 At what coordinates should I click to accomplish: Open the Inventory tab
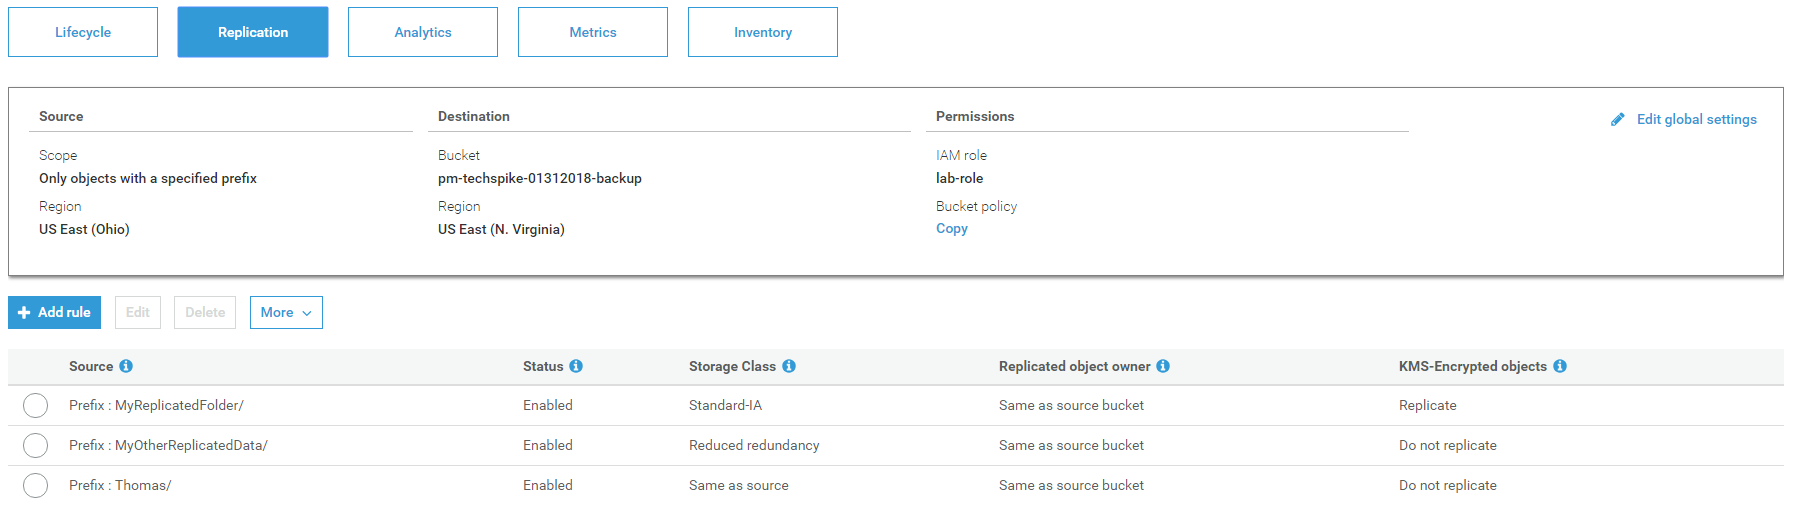pyautogui.click(x=763, y=32)
